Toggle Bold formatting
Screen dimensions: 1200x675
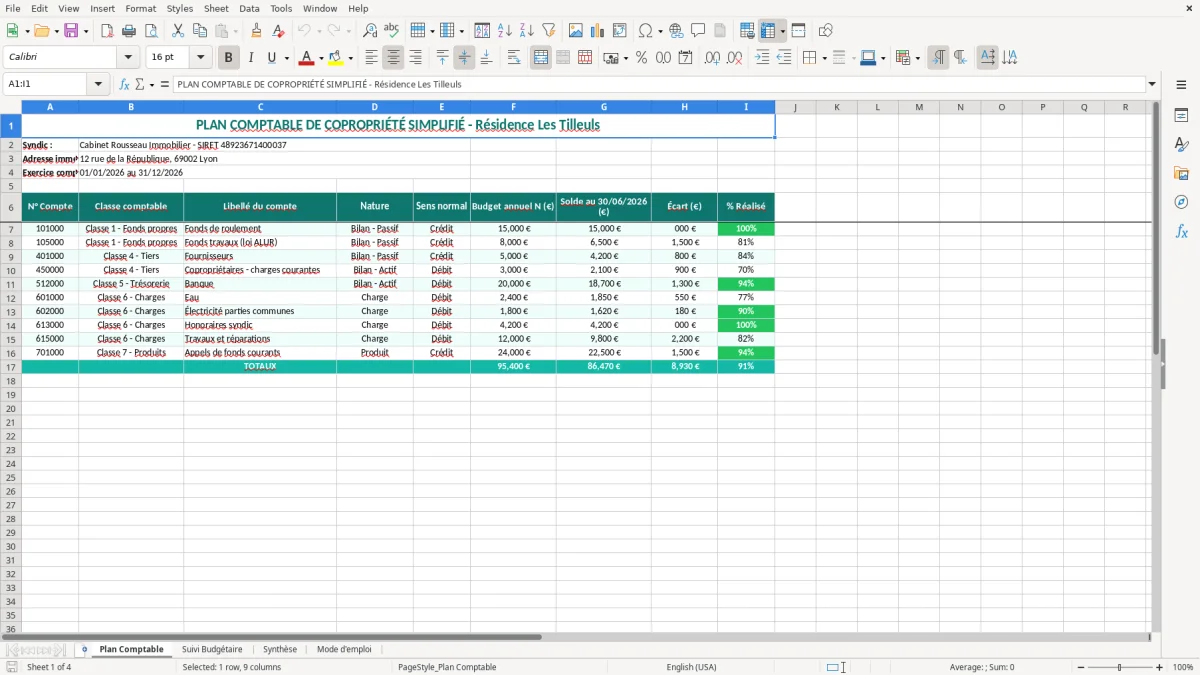point(228,58)
